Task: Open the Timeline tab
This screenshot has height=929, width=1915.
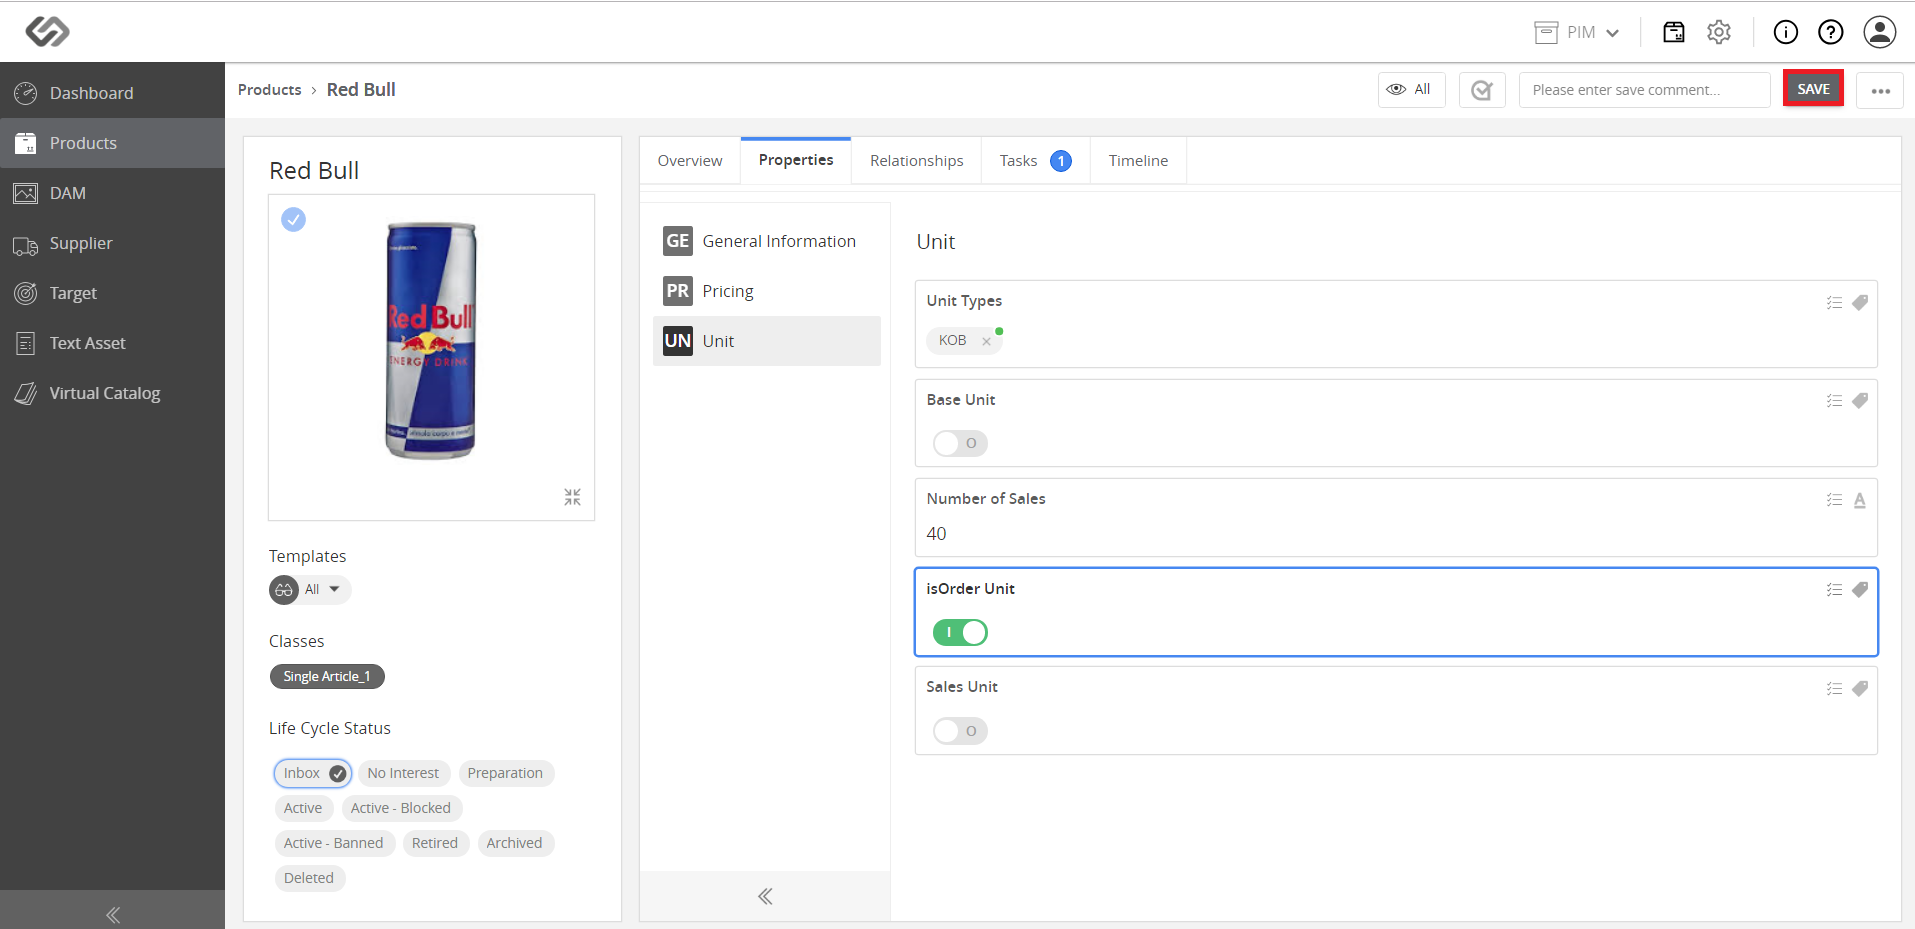Action: click(1138, 161)
